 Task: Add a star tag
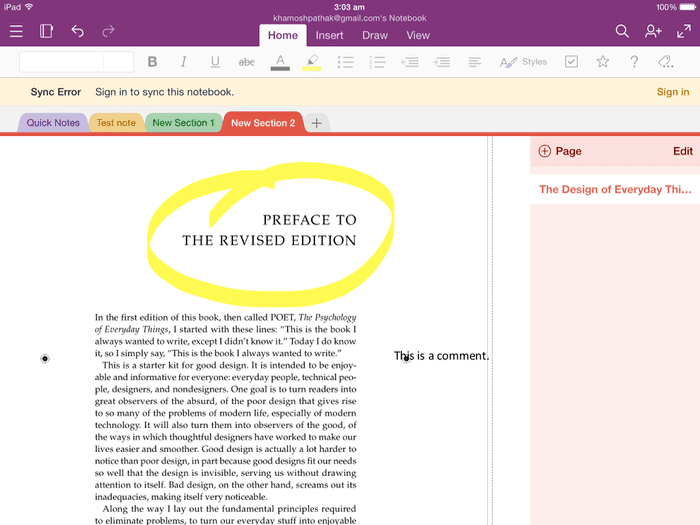(603, 62)
